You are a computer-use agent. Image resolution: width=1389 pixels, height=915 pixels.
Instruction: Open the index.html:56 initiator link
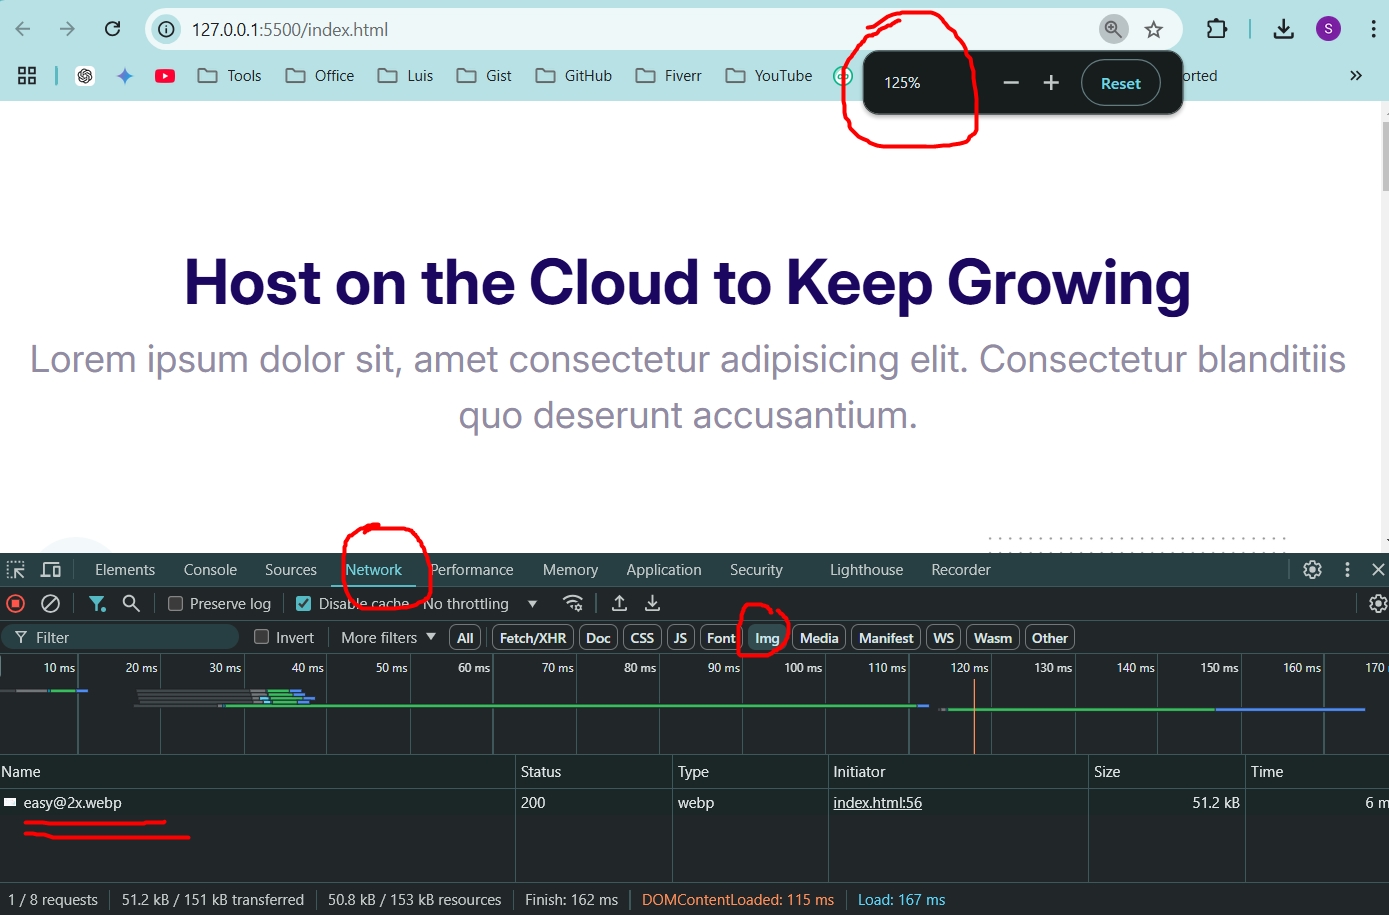(878, 803)
